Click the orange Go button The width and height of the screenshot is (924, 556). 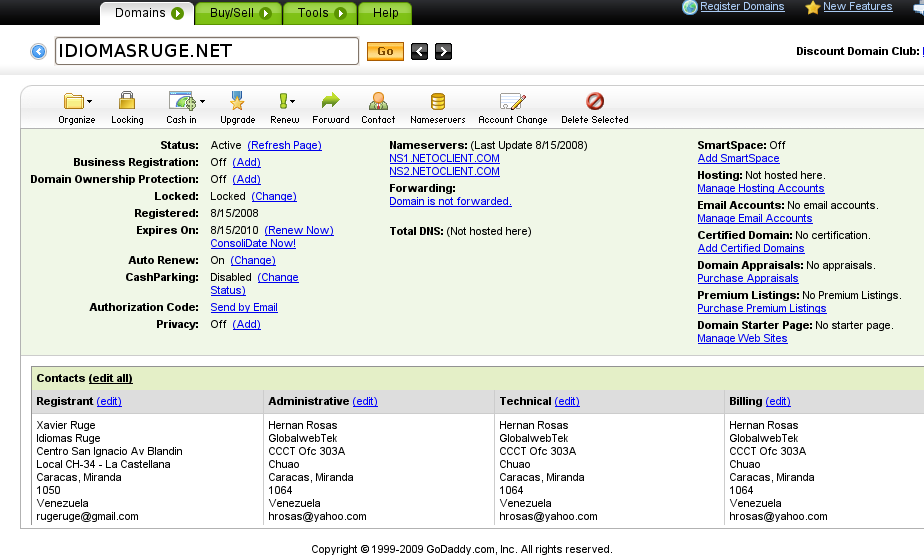(x=385, y=51)
